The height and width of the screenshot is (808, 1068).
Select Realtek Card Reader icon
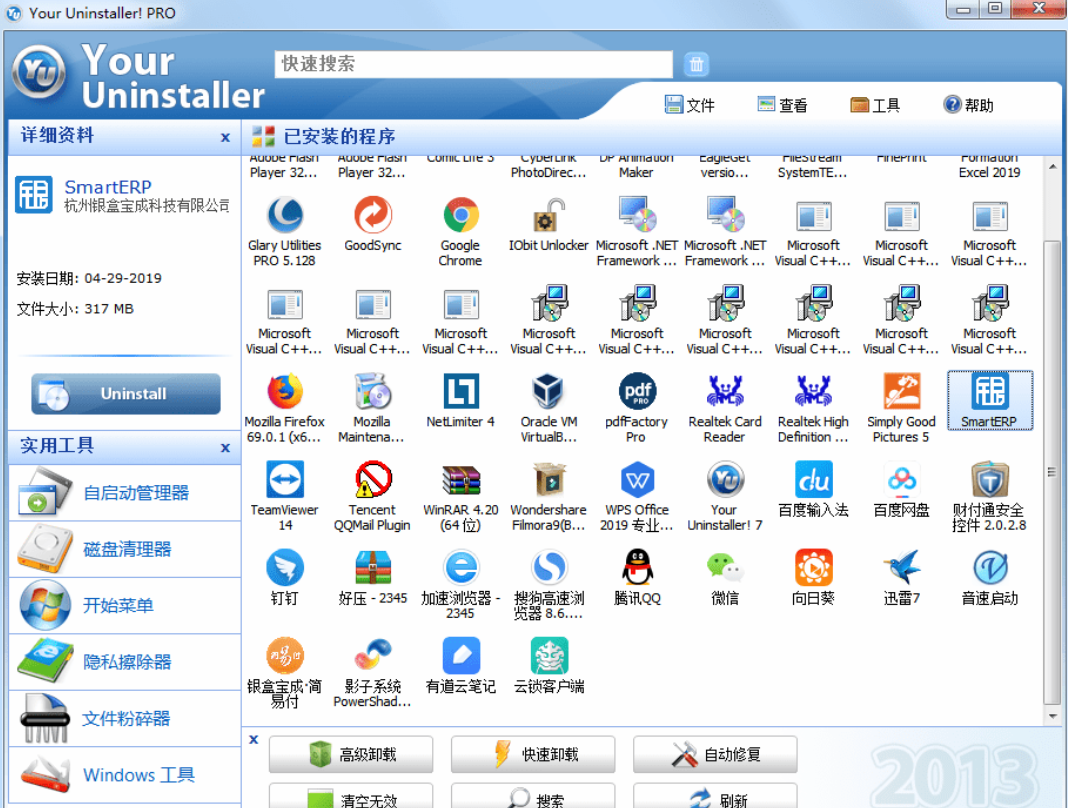click(725, 392)
